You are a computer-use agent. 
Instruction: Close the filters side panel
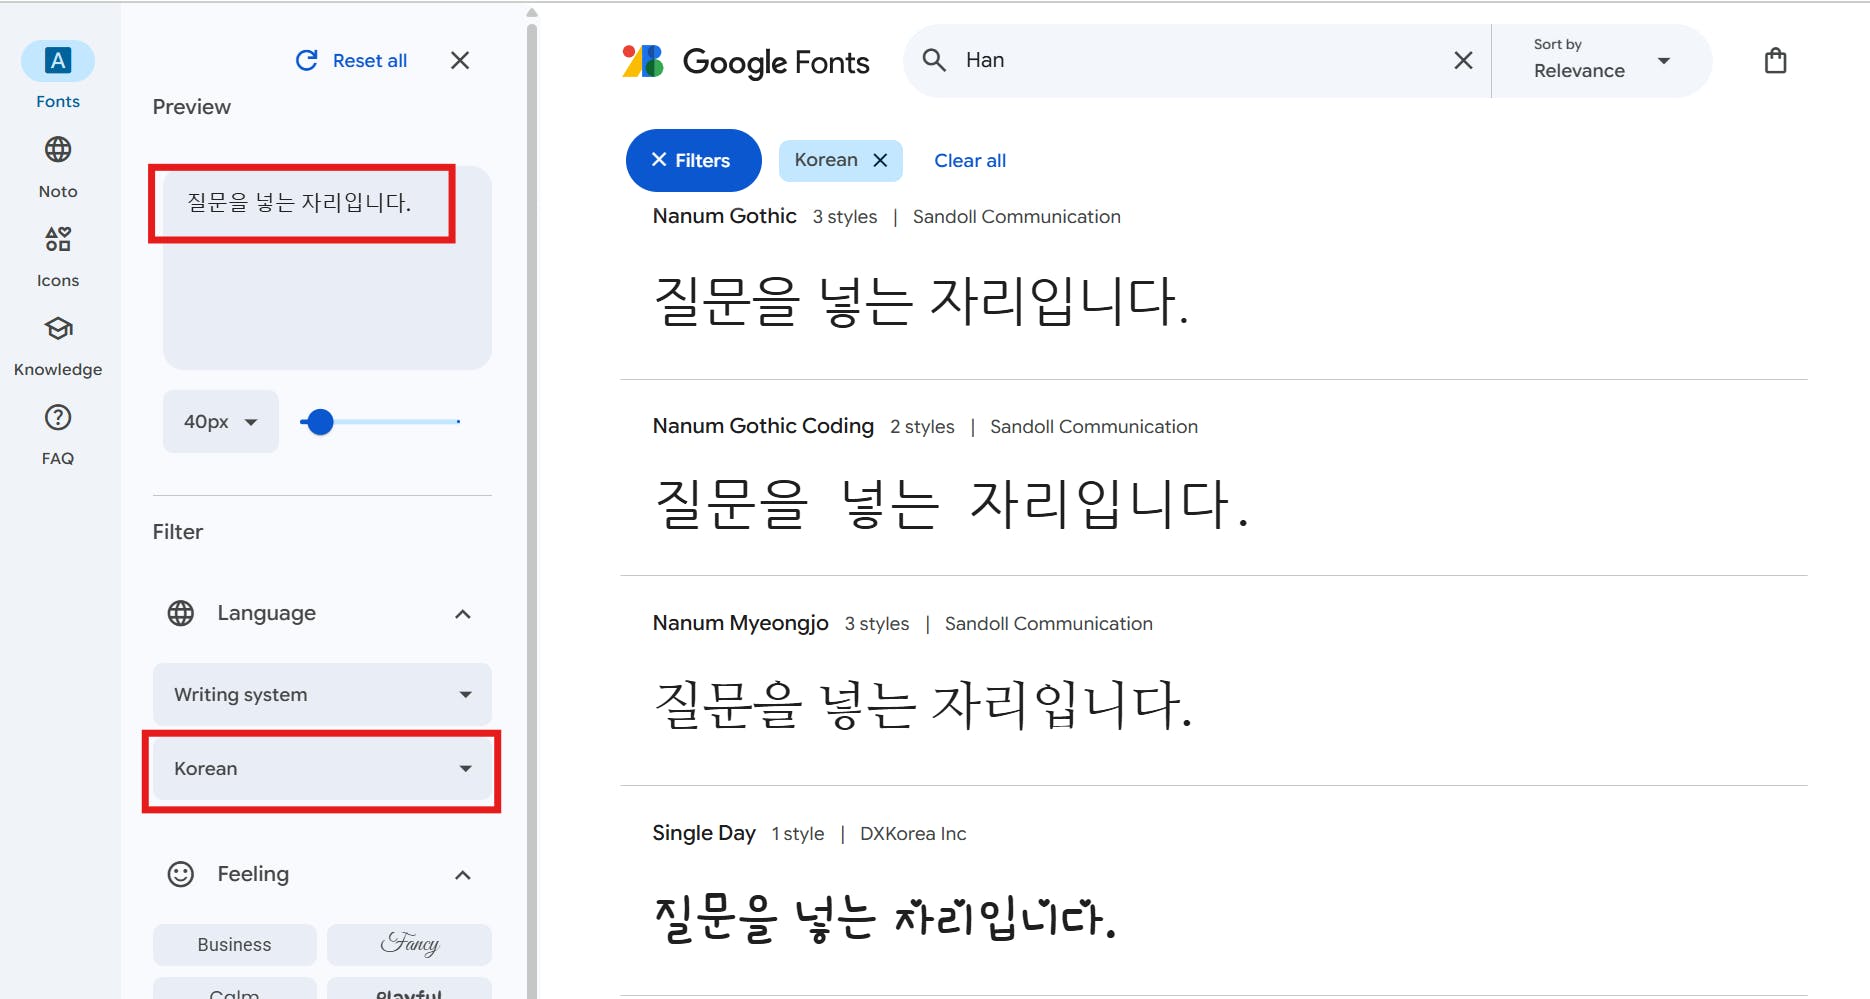tap(460, 61)
